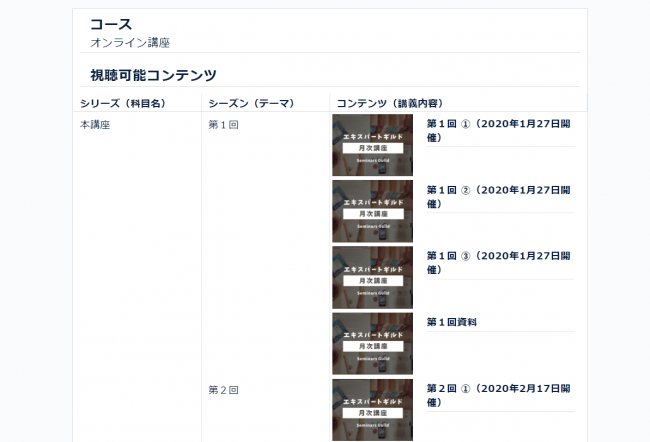
Task: Open thumbnail for 第2回 ① lecture
Action: point(372,410)
